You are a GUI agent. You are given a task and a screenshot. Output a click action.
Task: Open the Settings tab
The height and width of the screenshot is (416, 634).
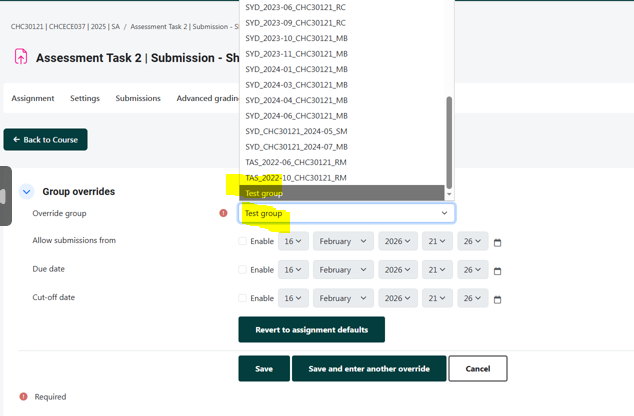(x=85, y=99)
